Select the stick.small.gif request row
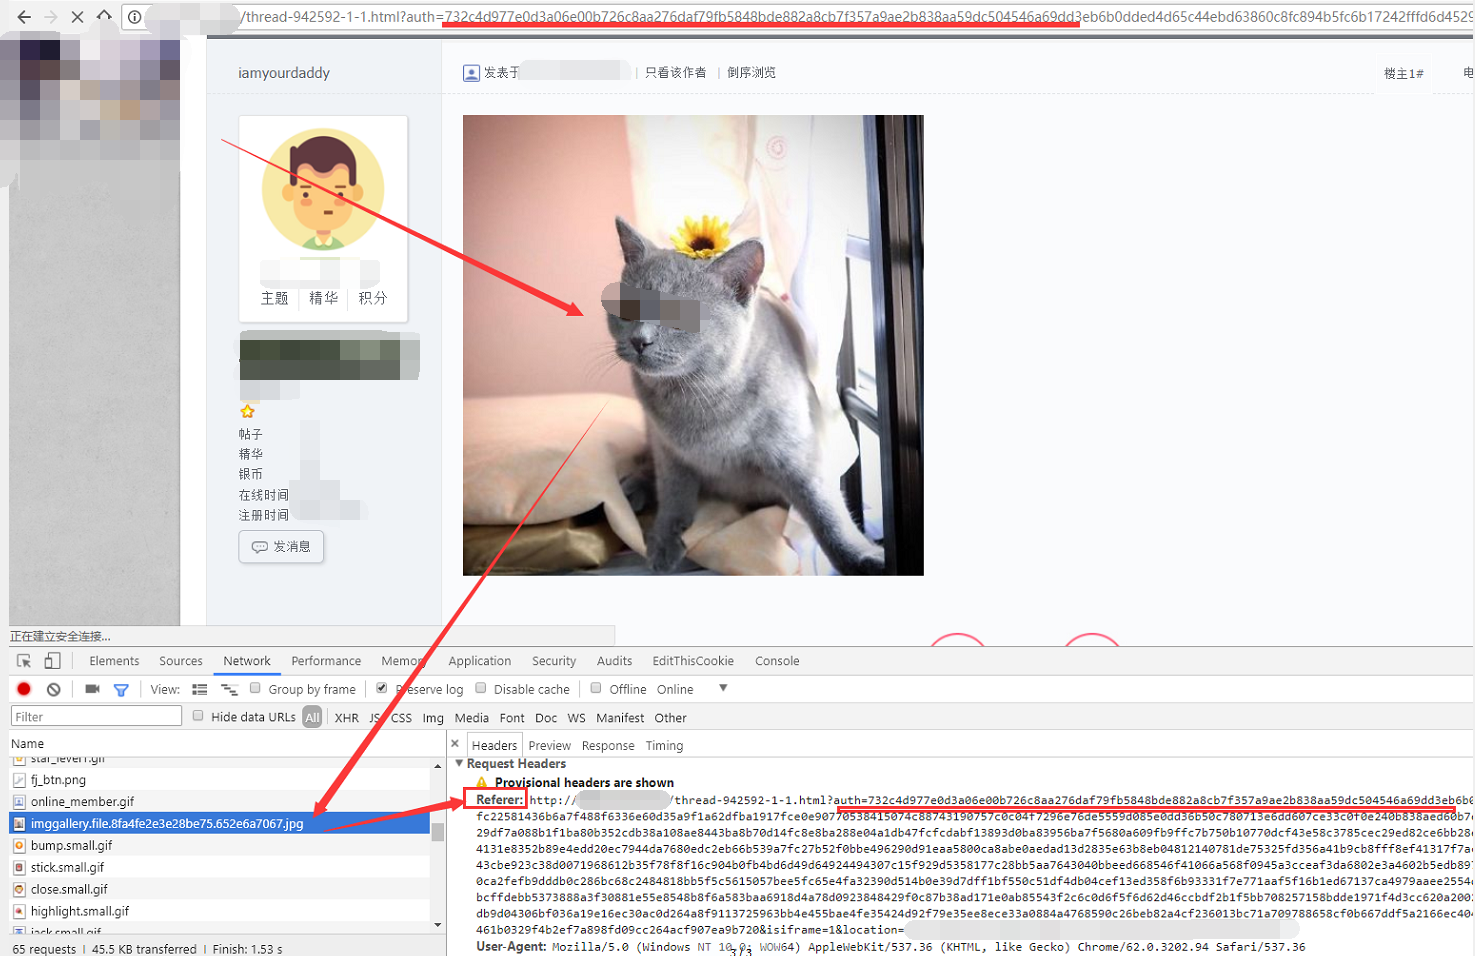 click(220, 867)
